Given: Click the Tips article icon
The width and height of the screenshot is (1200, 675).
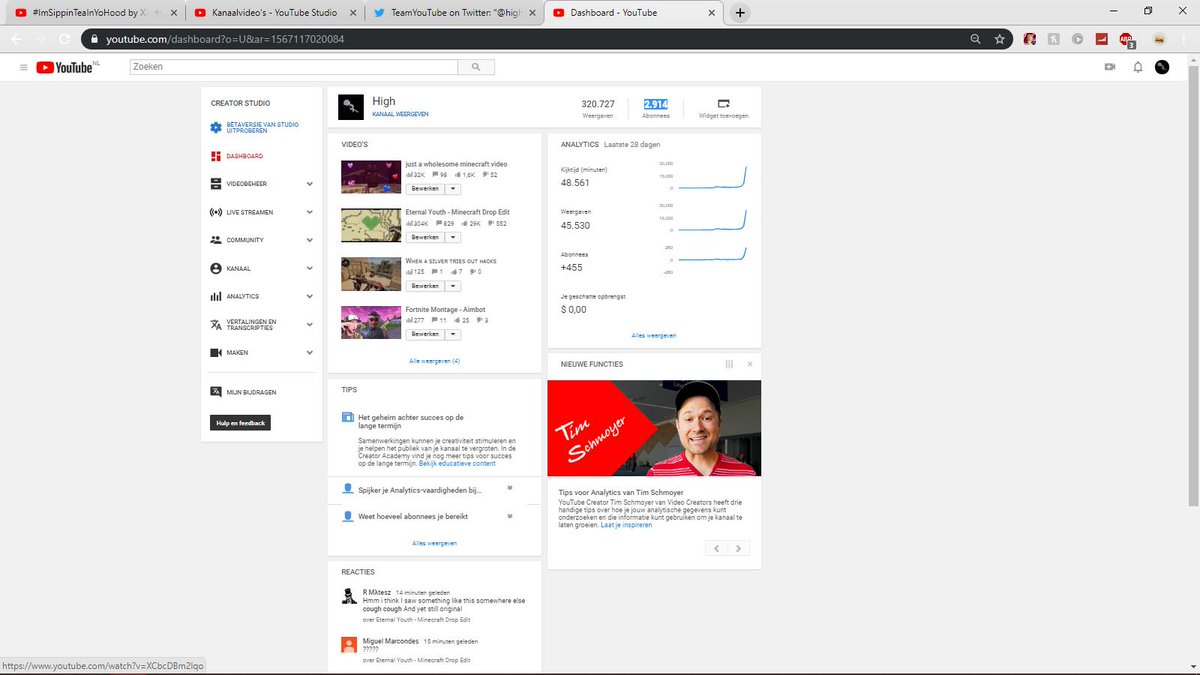Looking at the screenshot, I should coord(348,417).
